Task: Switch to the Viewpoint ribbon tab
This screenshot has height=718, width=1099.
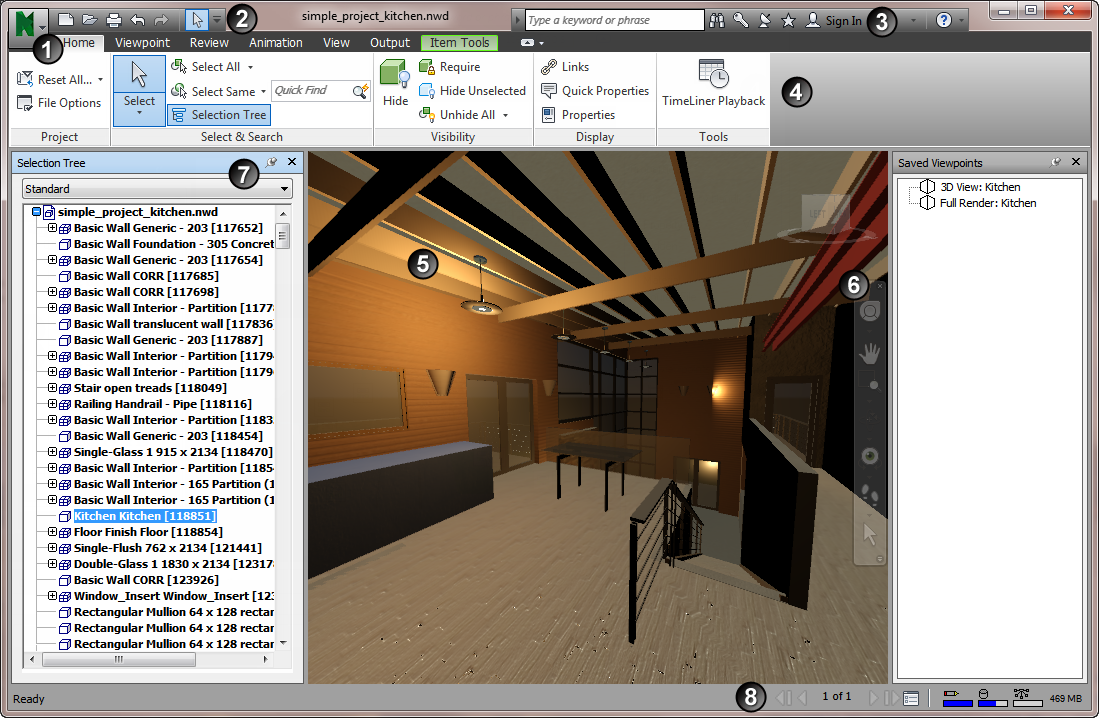Action: 142,43
